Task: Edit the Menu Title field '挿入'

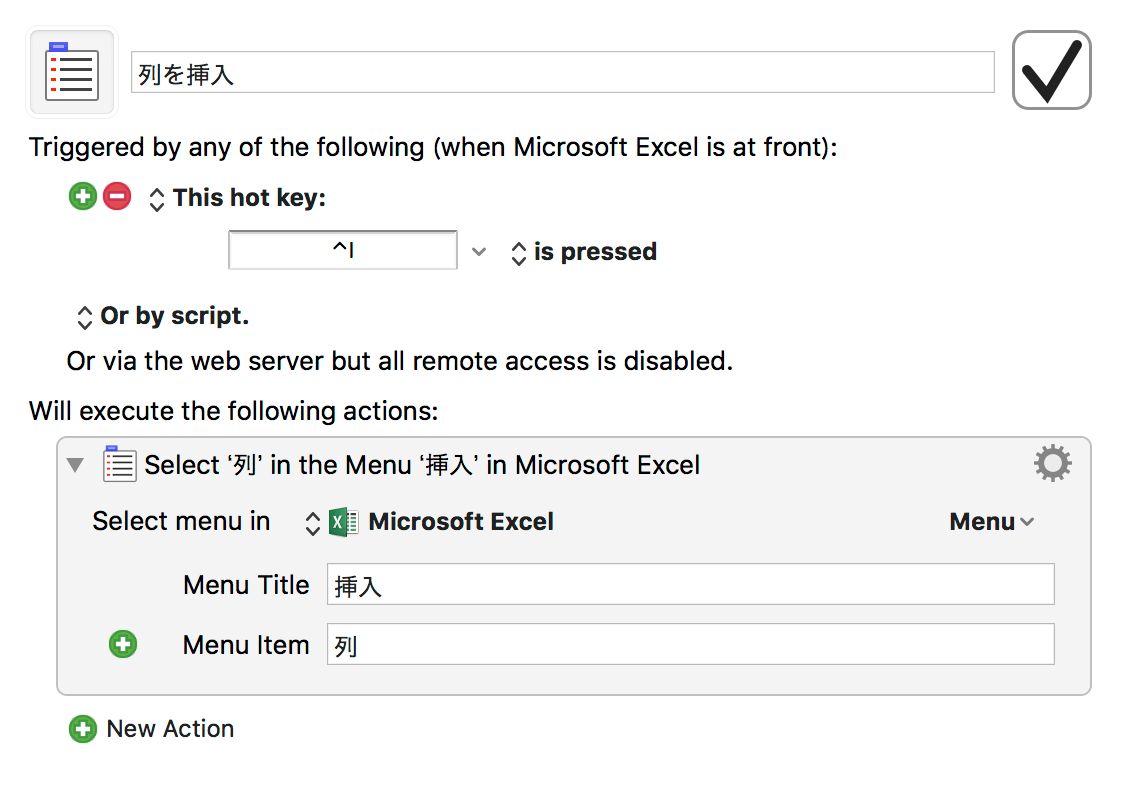Action: pyautogui.click(x=691, y=584)
